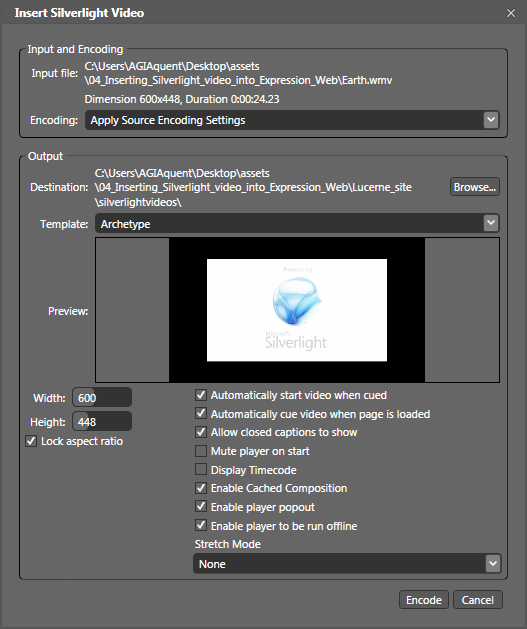Image resolution: width=527 pixels, height=629 pixels.
Task: Uncheck Automatically cue video when page is loaded
Action: click(x=201, y=414)
